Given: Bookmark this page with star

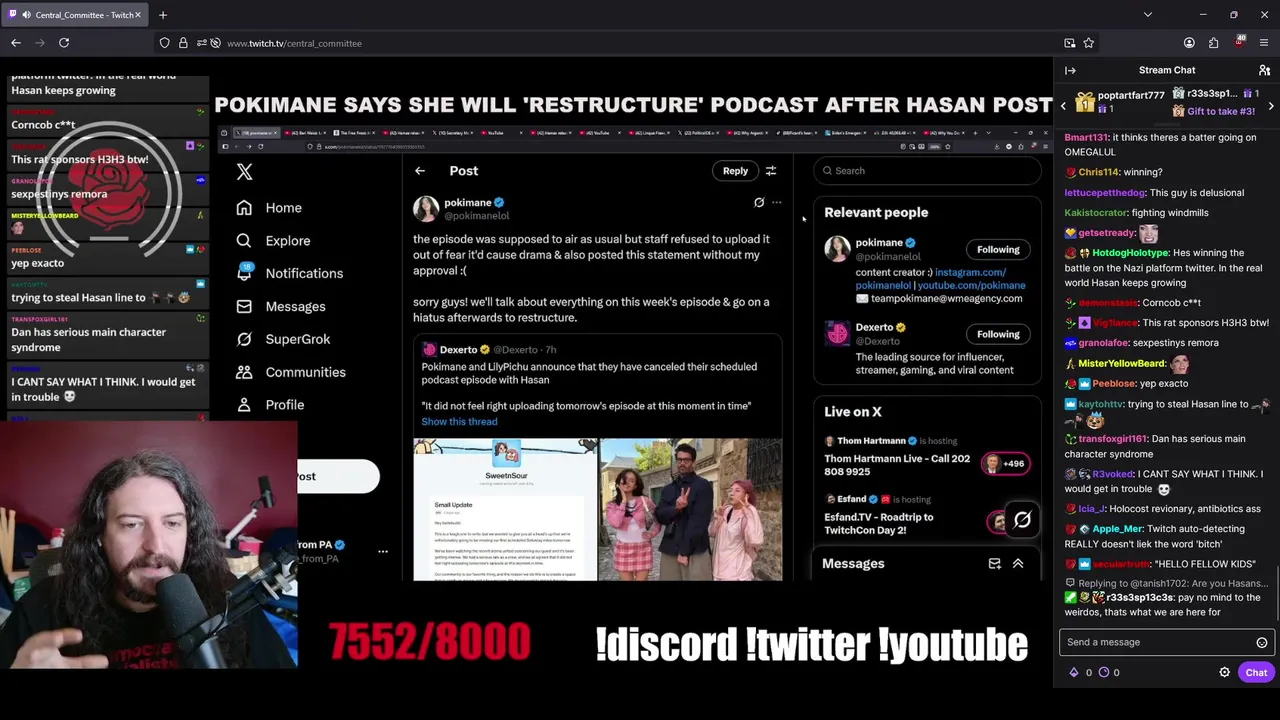Looking at the screenshot, I should point(1089,43).
